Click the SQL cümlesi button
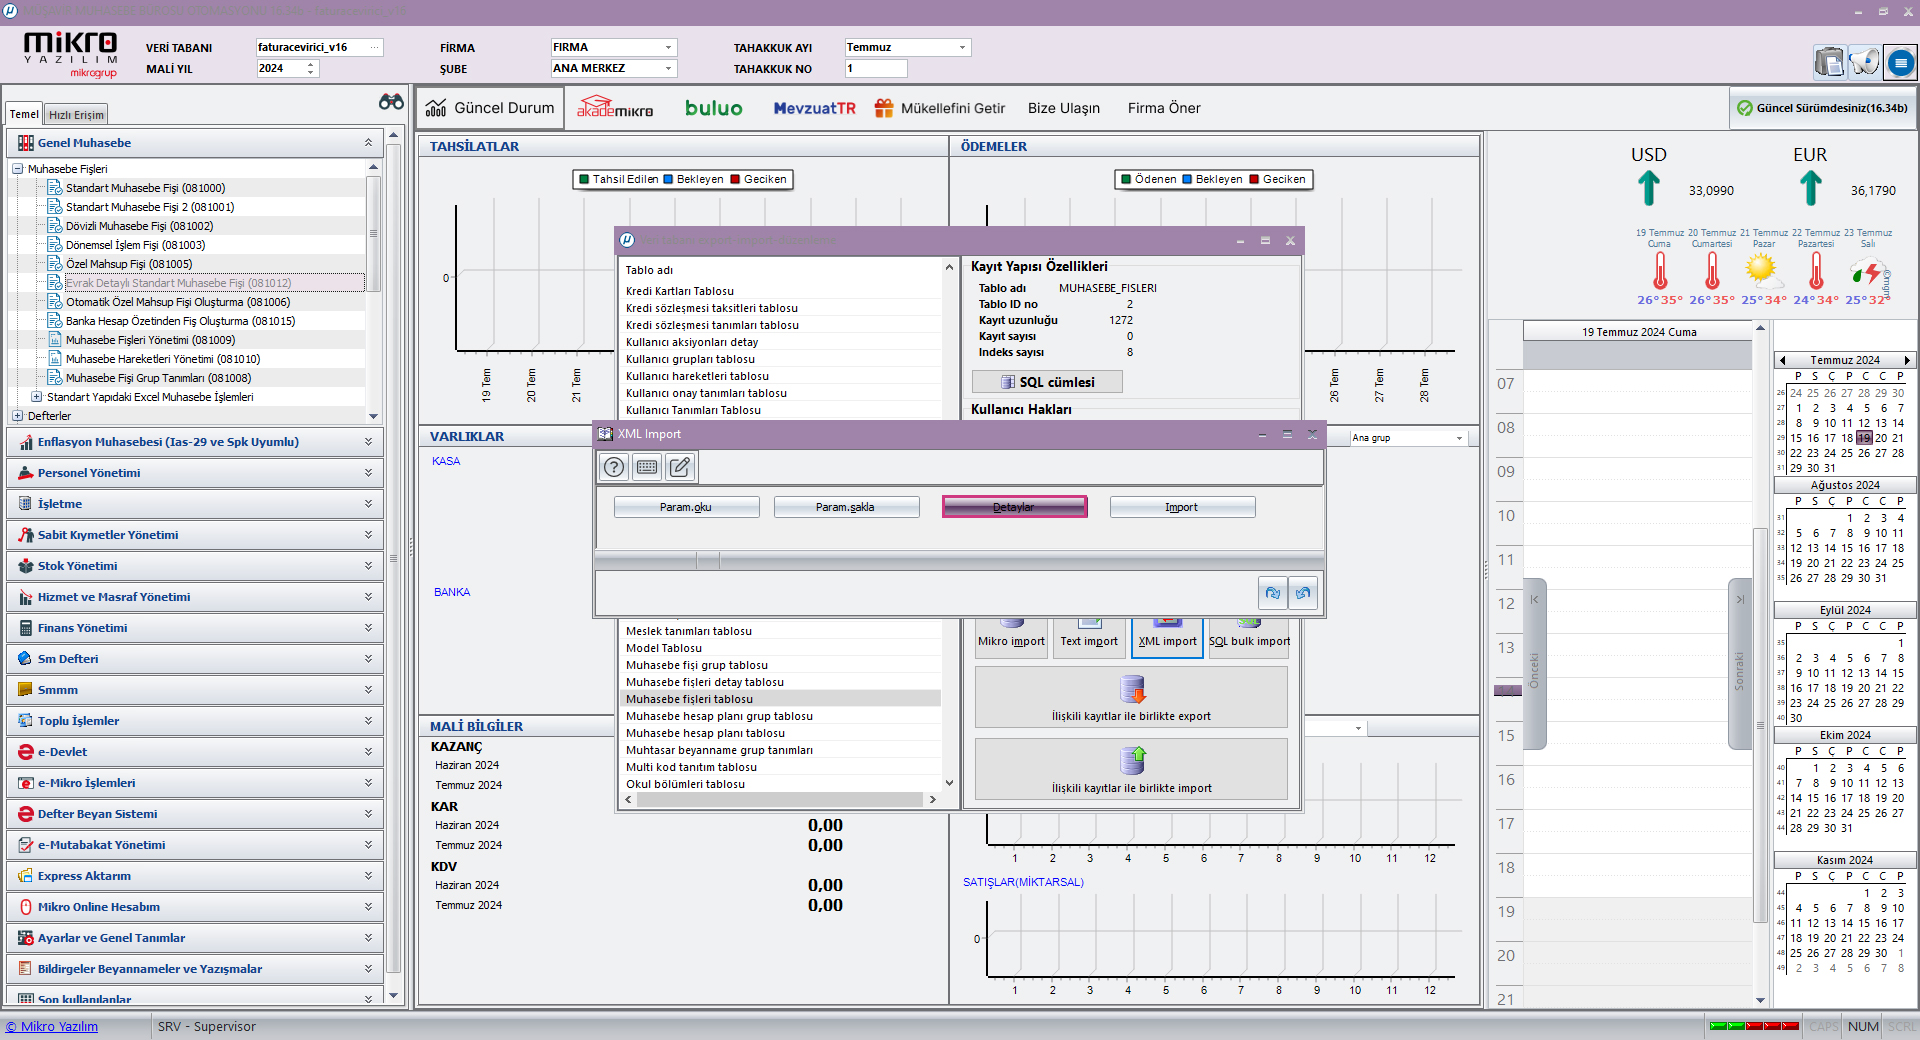This screenshot has width=1920, height=1040. click(1047, 382)
